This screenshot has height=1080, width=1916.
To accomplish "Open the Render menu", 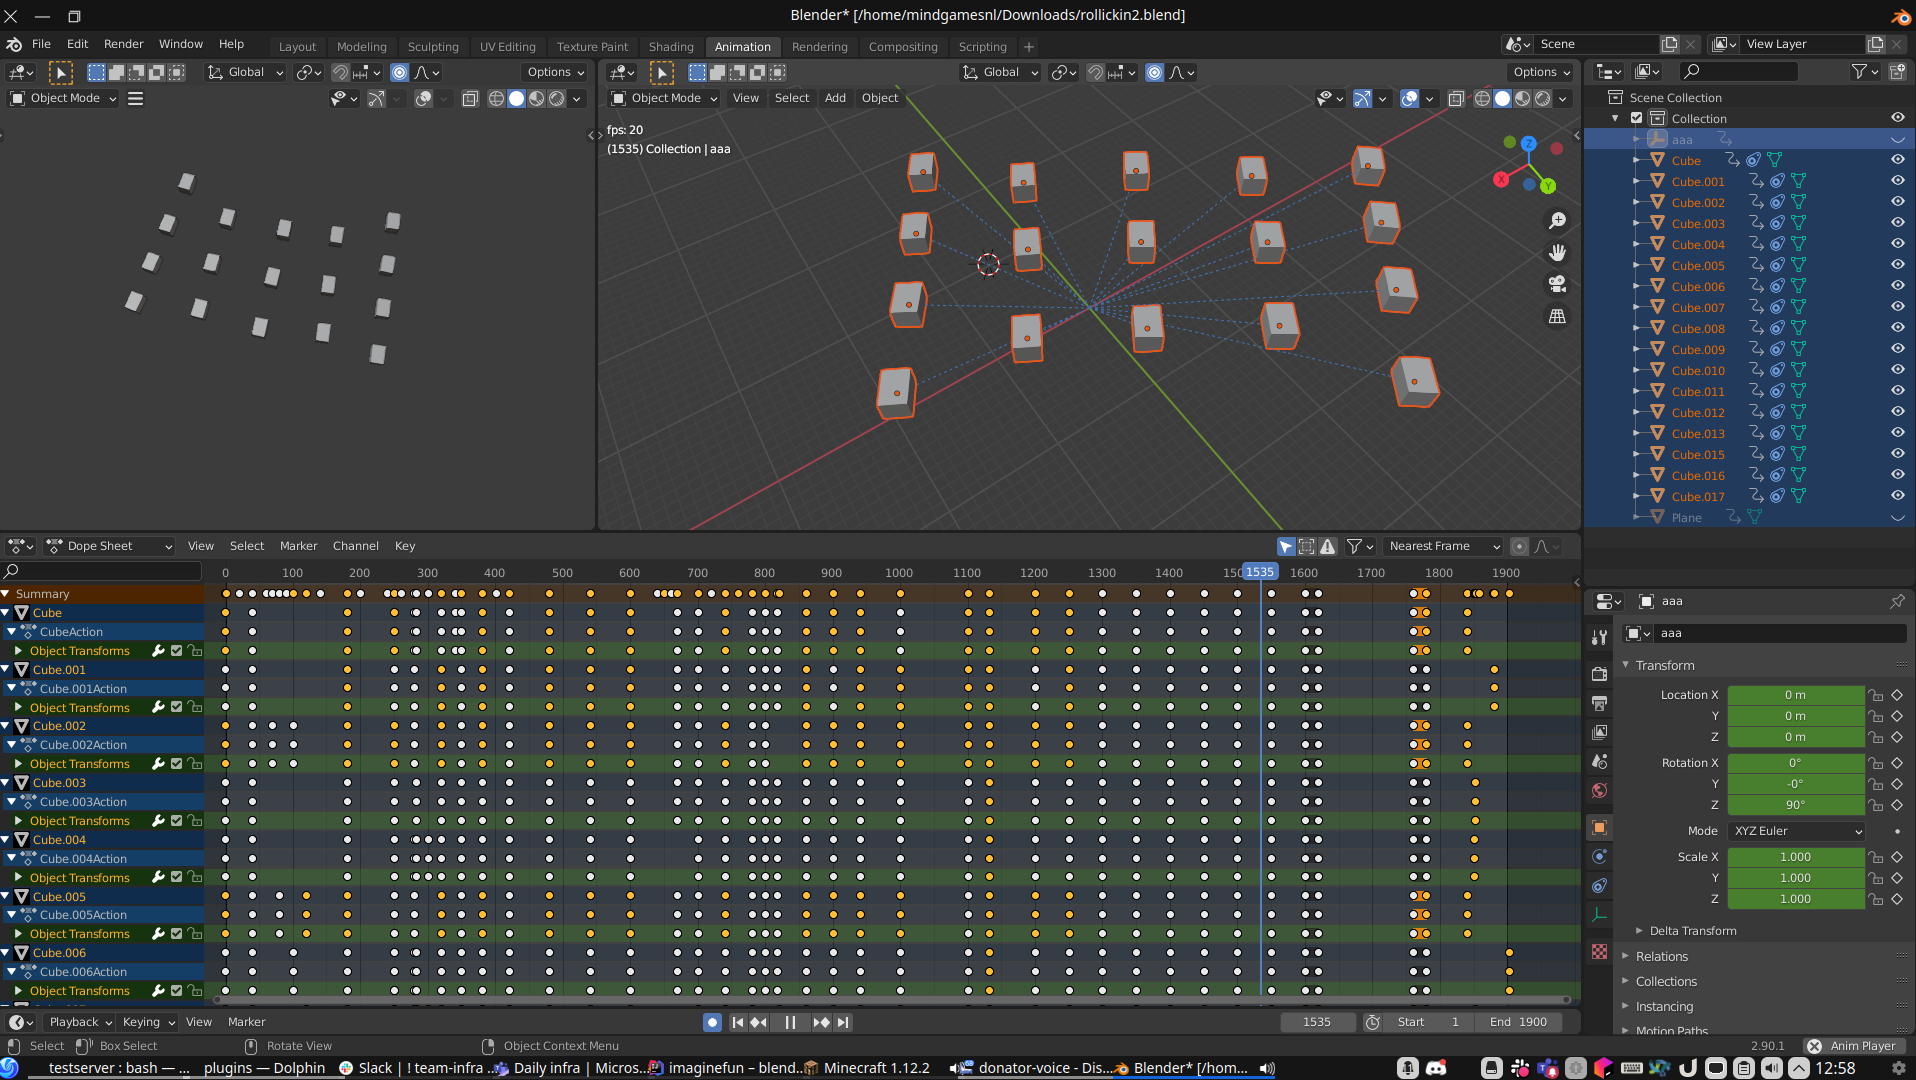I will click(123, 44).
